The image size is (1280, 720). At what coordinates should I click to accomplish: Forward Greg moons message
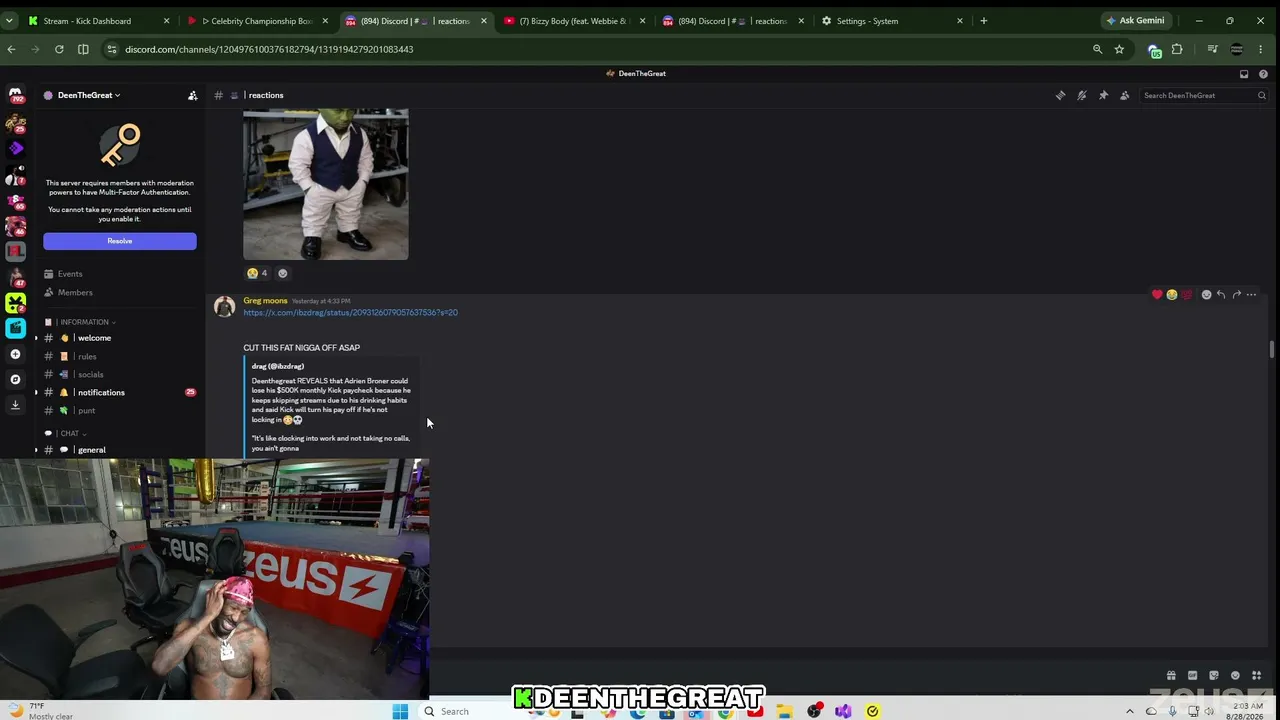click(x=1236, y=295)
